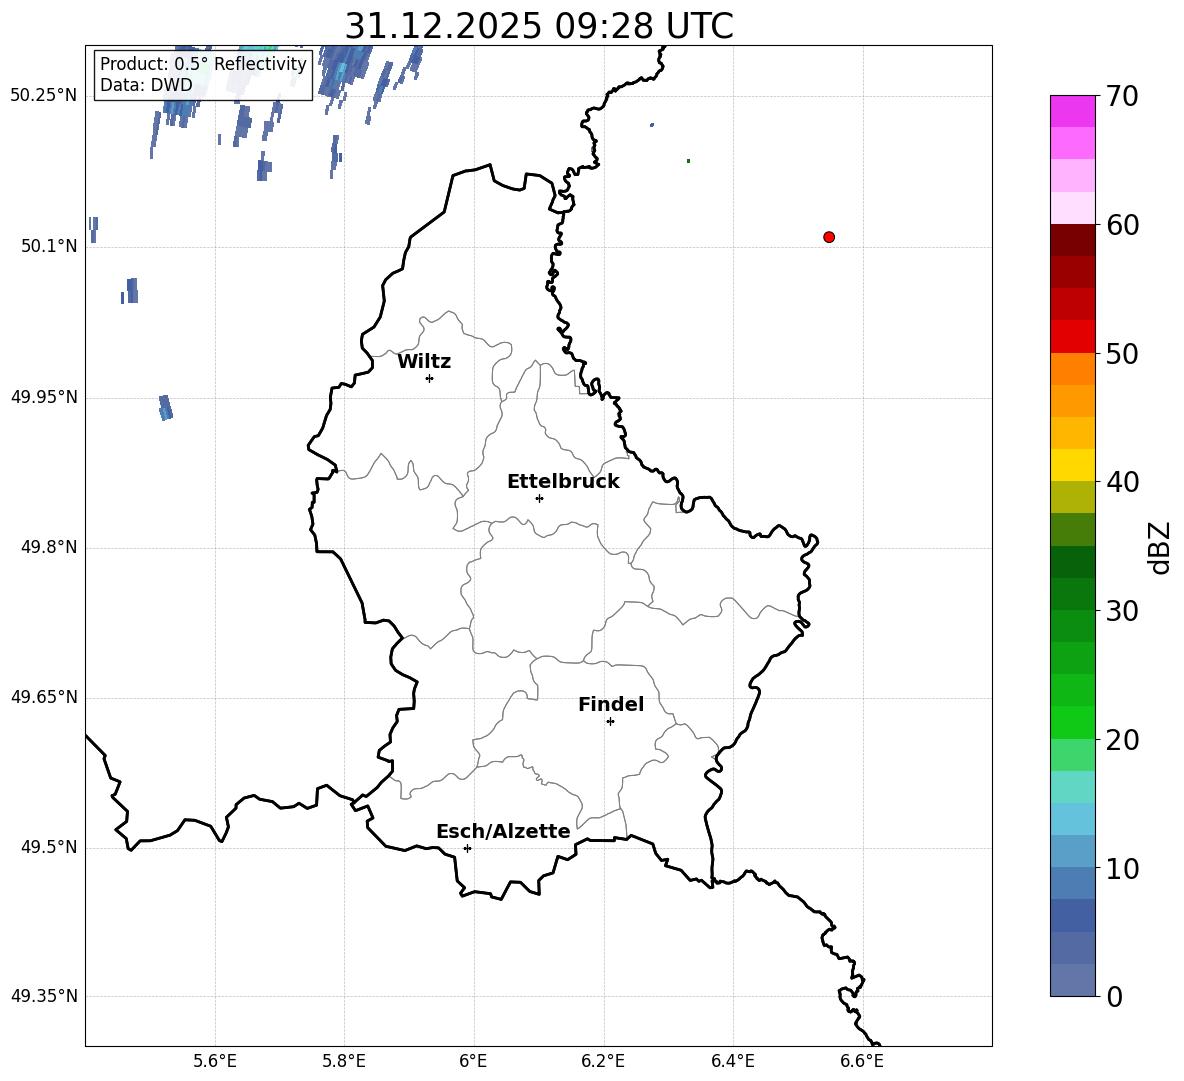This screenshot has height=1081, width=1184.
Task: Click the 49.35°N latitude label
Action: (x=44, y=996)
